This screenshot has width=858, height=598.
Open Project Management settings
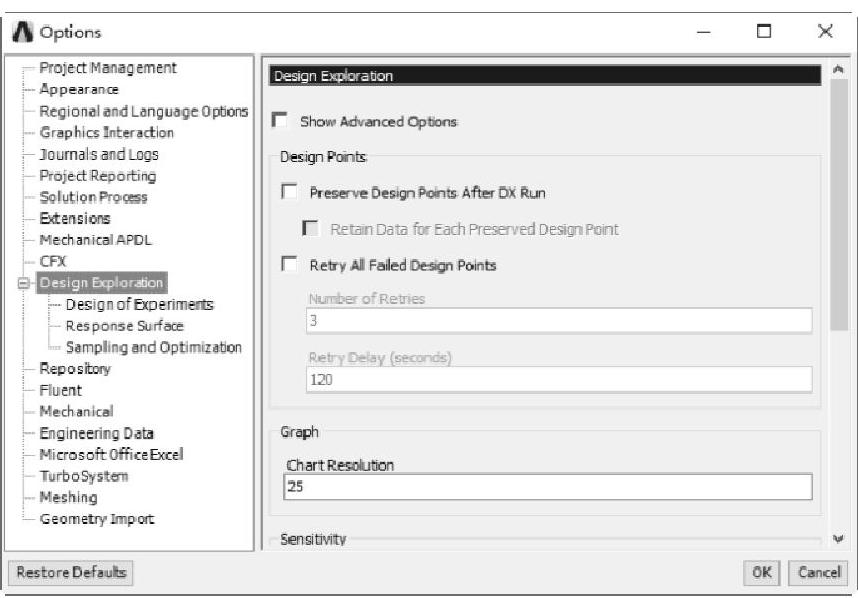pos(108,68)
